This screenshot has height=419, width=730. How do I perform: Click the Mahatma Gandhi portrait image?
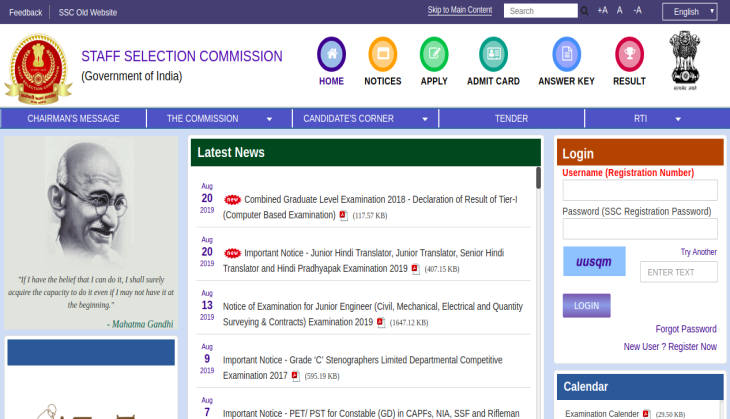[x=90, y=203]
